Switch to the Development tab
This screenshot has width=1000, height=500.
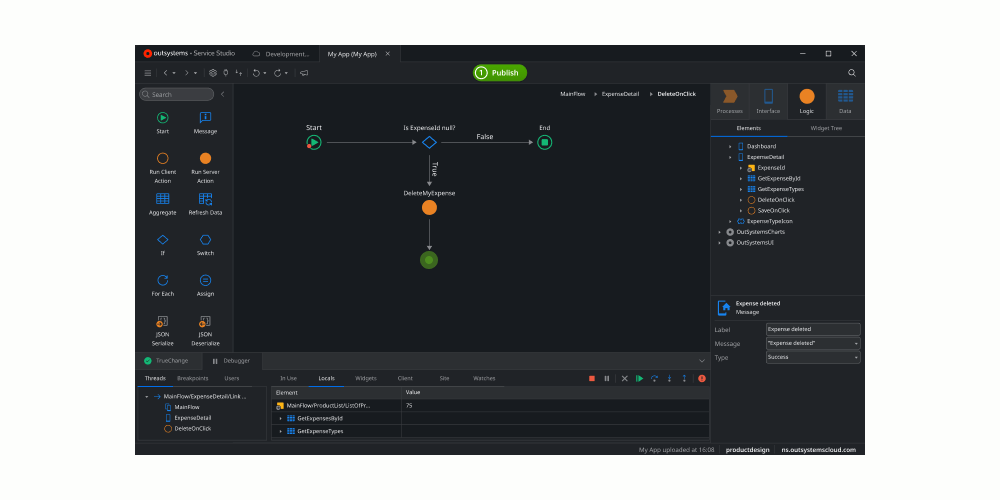click(282, 54)
